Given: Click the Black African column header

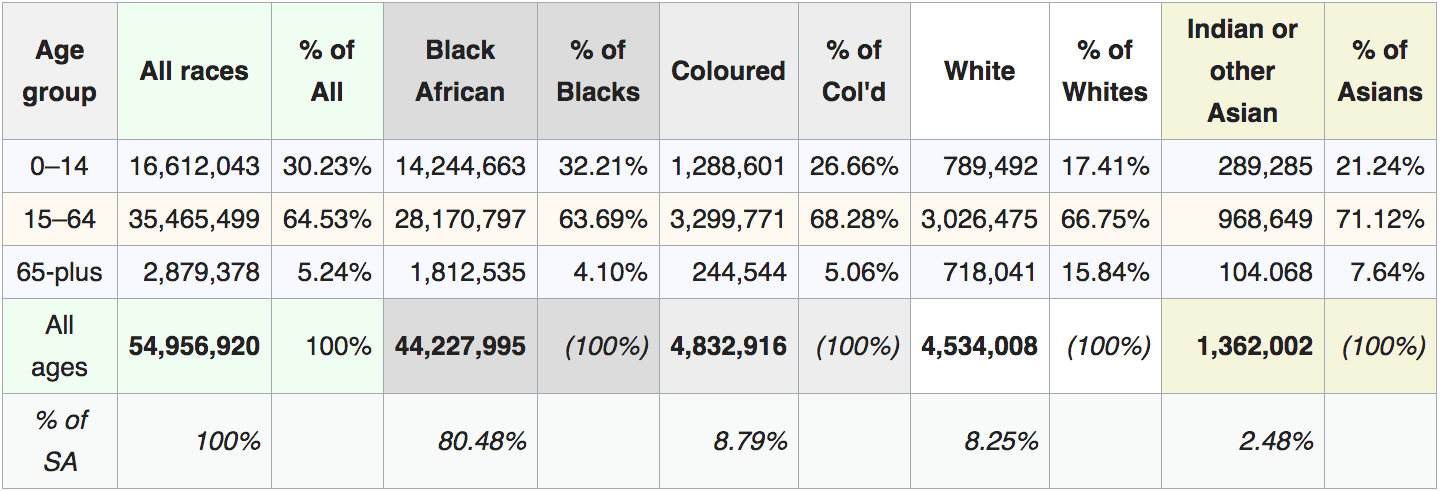Looking at the screenshot, I should point(460,71).
